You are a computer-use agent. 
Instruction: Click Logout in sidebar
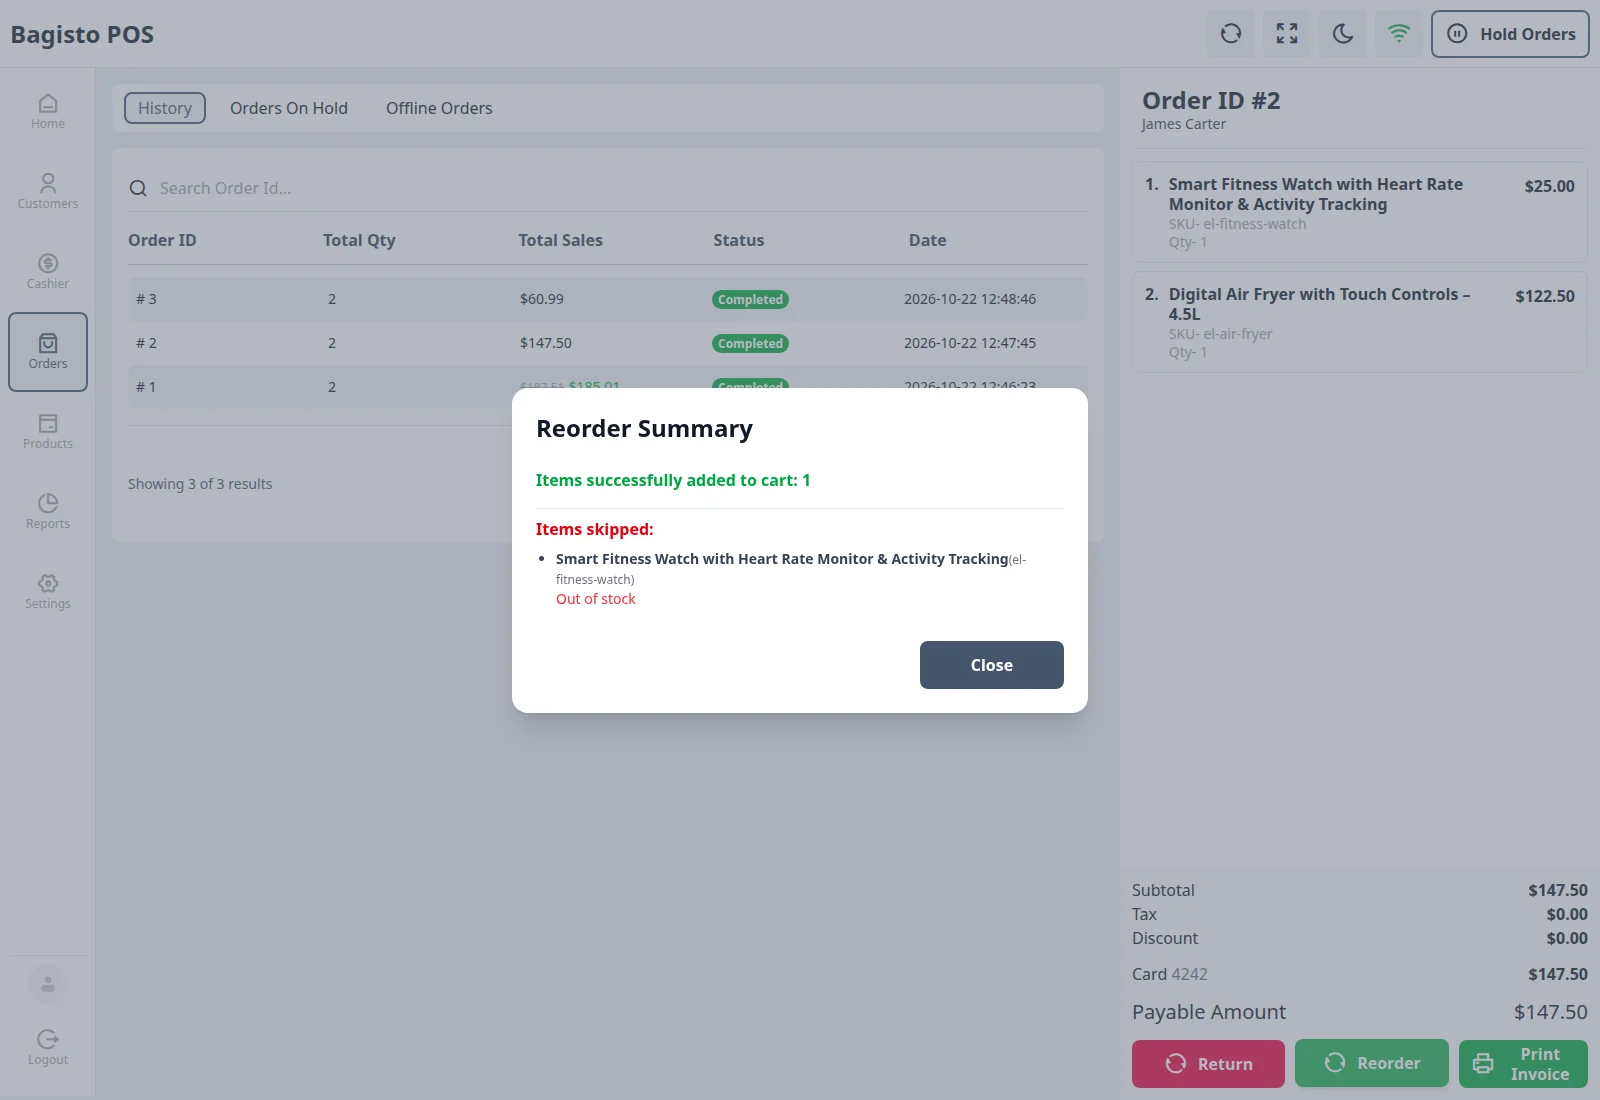point(48,1048)
